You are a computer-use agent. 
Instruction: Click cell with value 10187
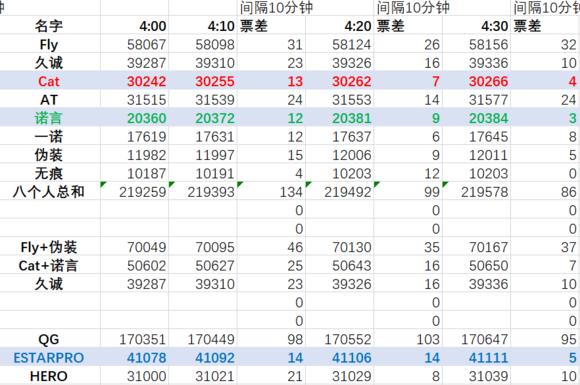[x=134, y=173]
